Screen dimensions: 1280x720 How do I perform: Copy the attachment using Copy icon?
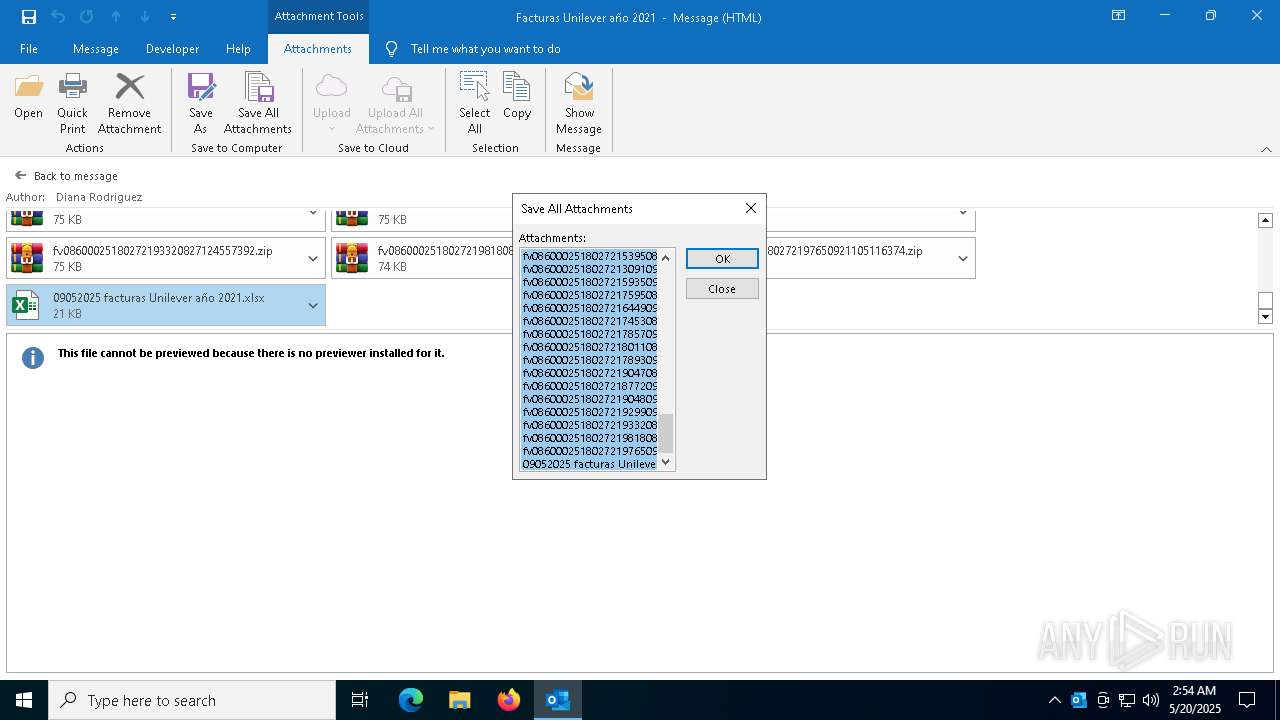(517, 97)
